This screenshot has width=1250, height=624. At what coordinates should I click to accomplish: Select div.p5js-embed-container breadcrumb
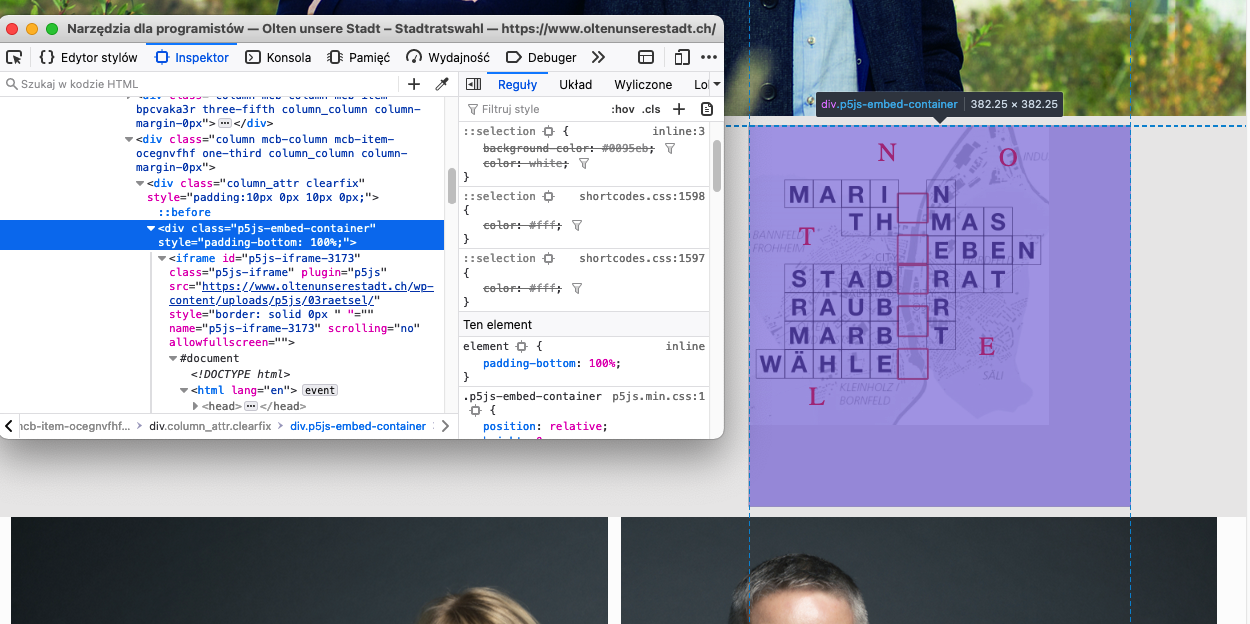[x=358, y=426]
